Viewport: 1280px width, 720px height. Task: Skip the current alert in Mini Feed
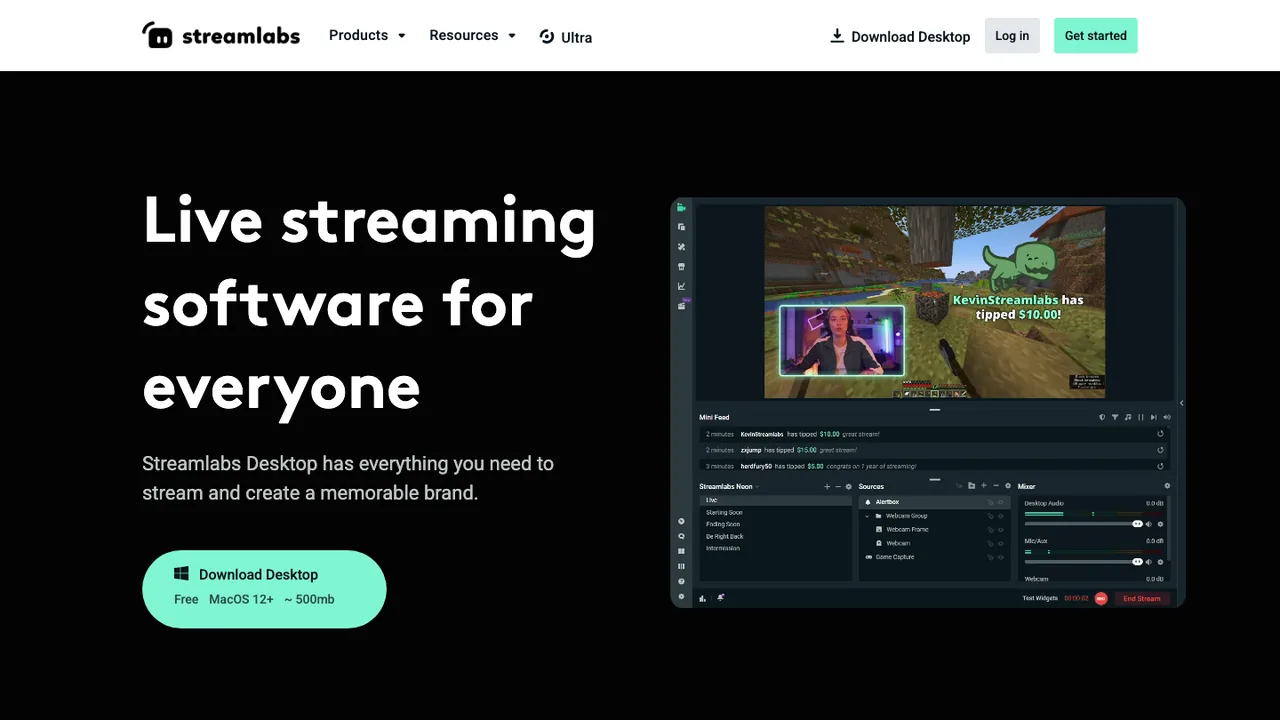pos(1153,417)
